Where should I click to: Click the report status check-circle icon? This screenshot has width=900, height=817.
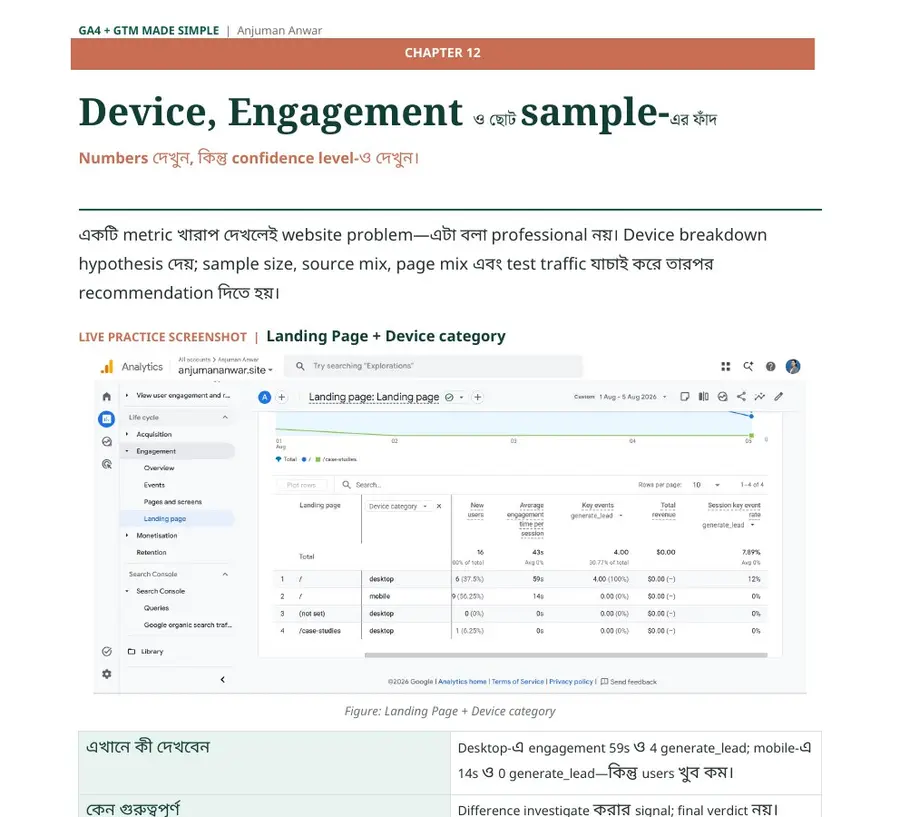pos(449,397)
